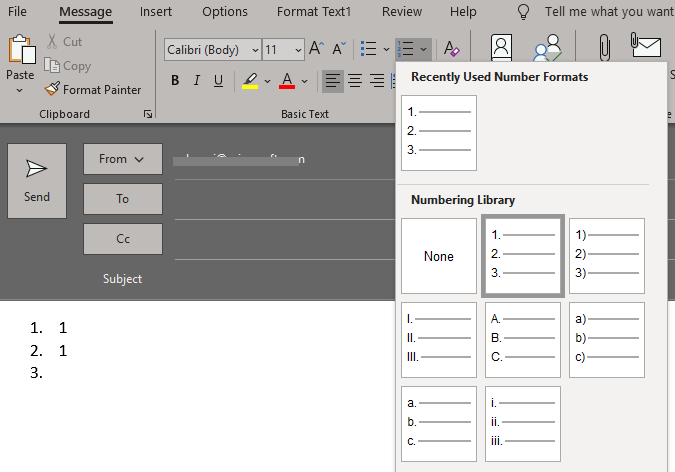Check names of recipients

(547, 47)
